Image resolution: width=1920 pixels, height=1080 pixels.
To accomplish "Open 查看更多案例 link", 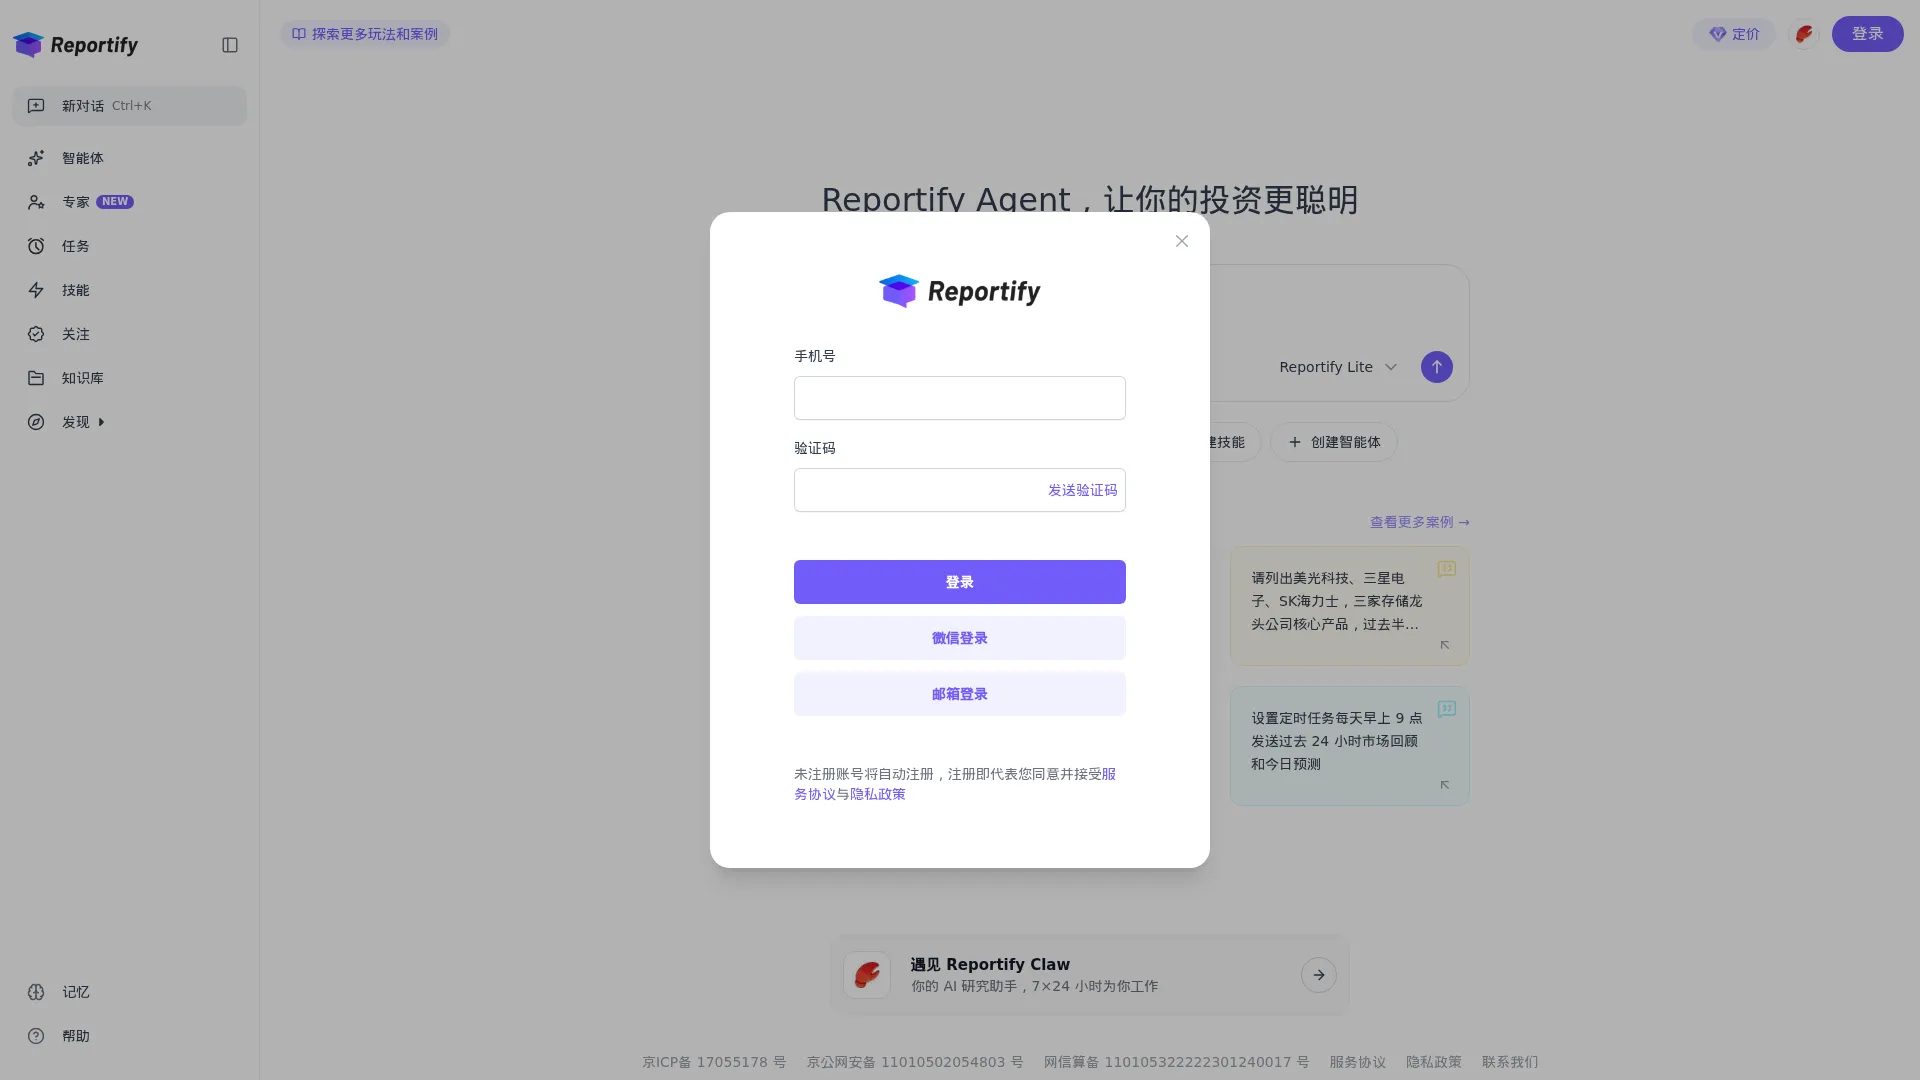I will coord(1419,522).
